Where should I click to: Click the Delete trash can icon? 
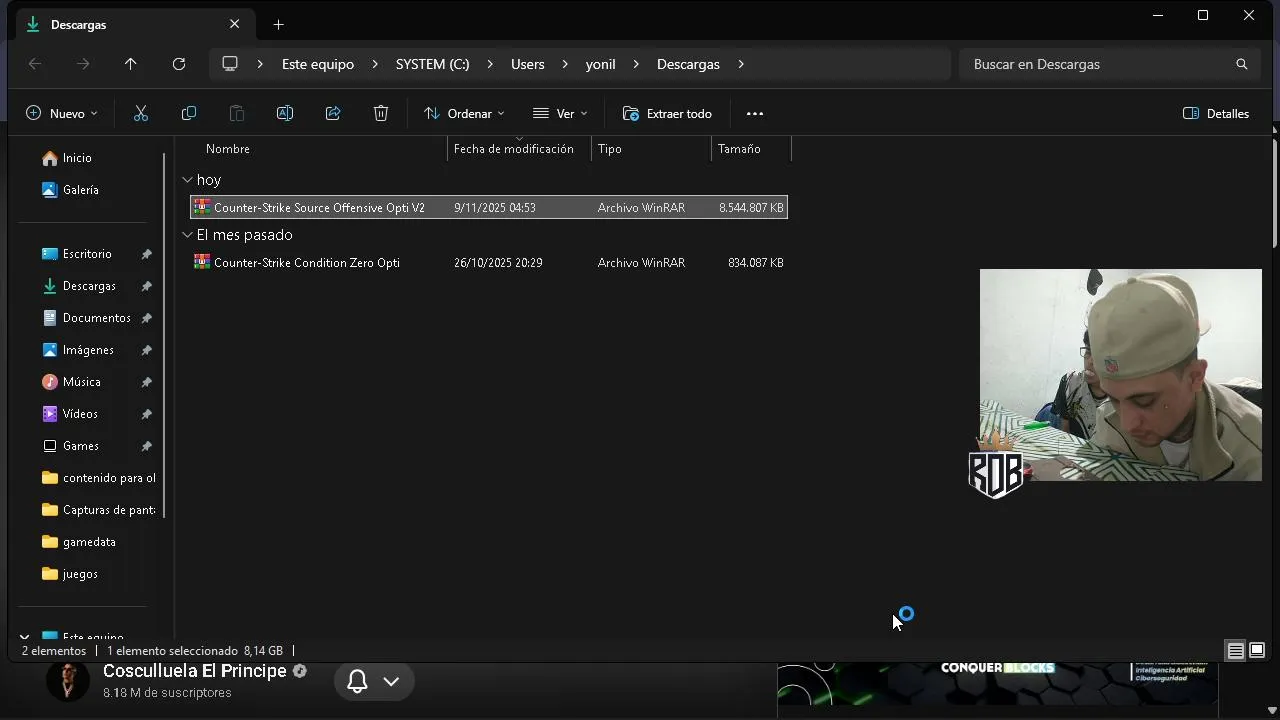(x=381, y=114)
